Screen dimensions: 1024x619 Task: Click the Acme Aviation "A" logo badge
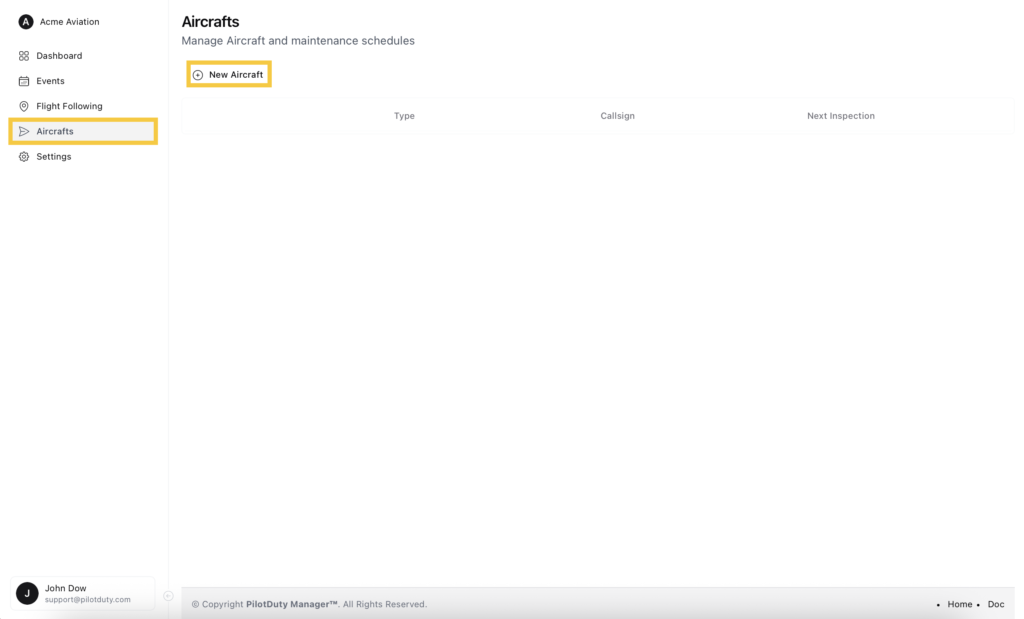(26, 22)
